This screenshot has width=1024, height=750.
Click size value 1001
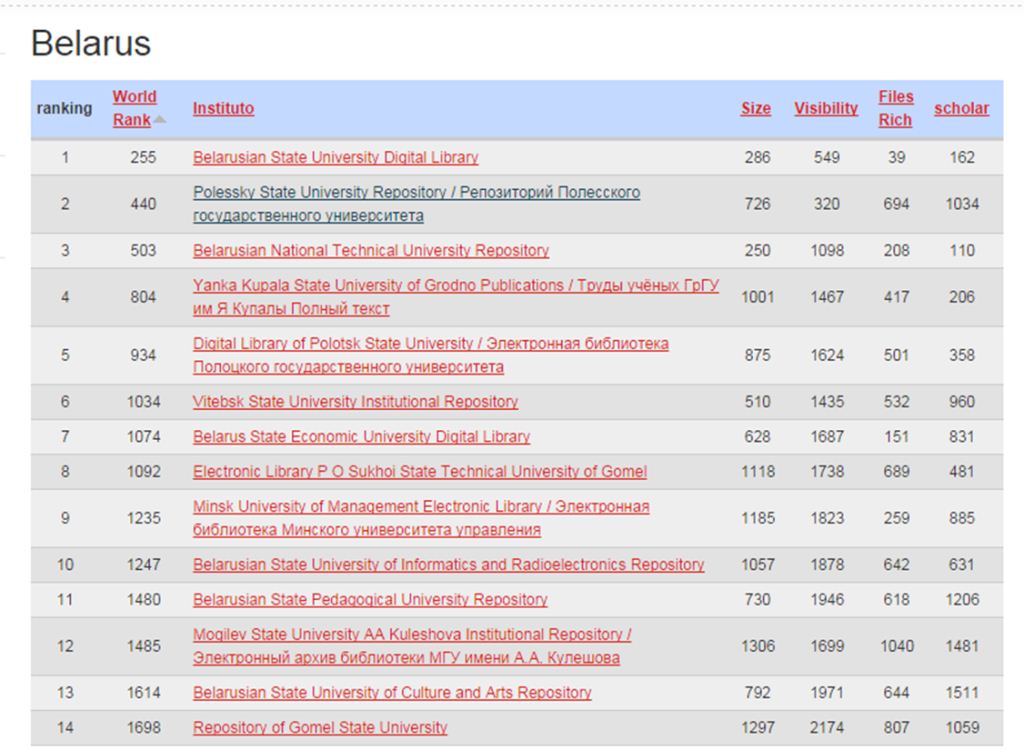[758, 297]
